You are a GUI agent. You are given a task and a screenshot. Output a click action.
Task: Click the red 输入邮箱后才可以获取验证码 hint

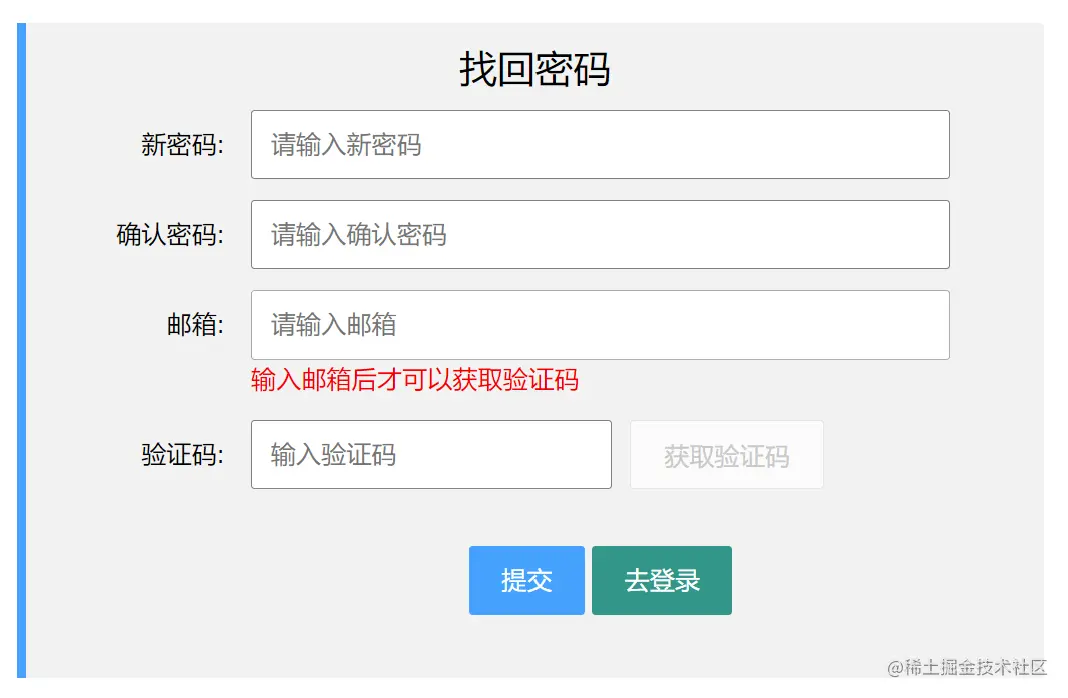point(415,380)
